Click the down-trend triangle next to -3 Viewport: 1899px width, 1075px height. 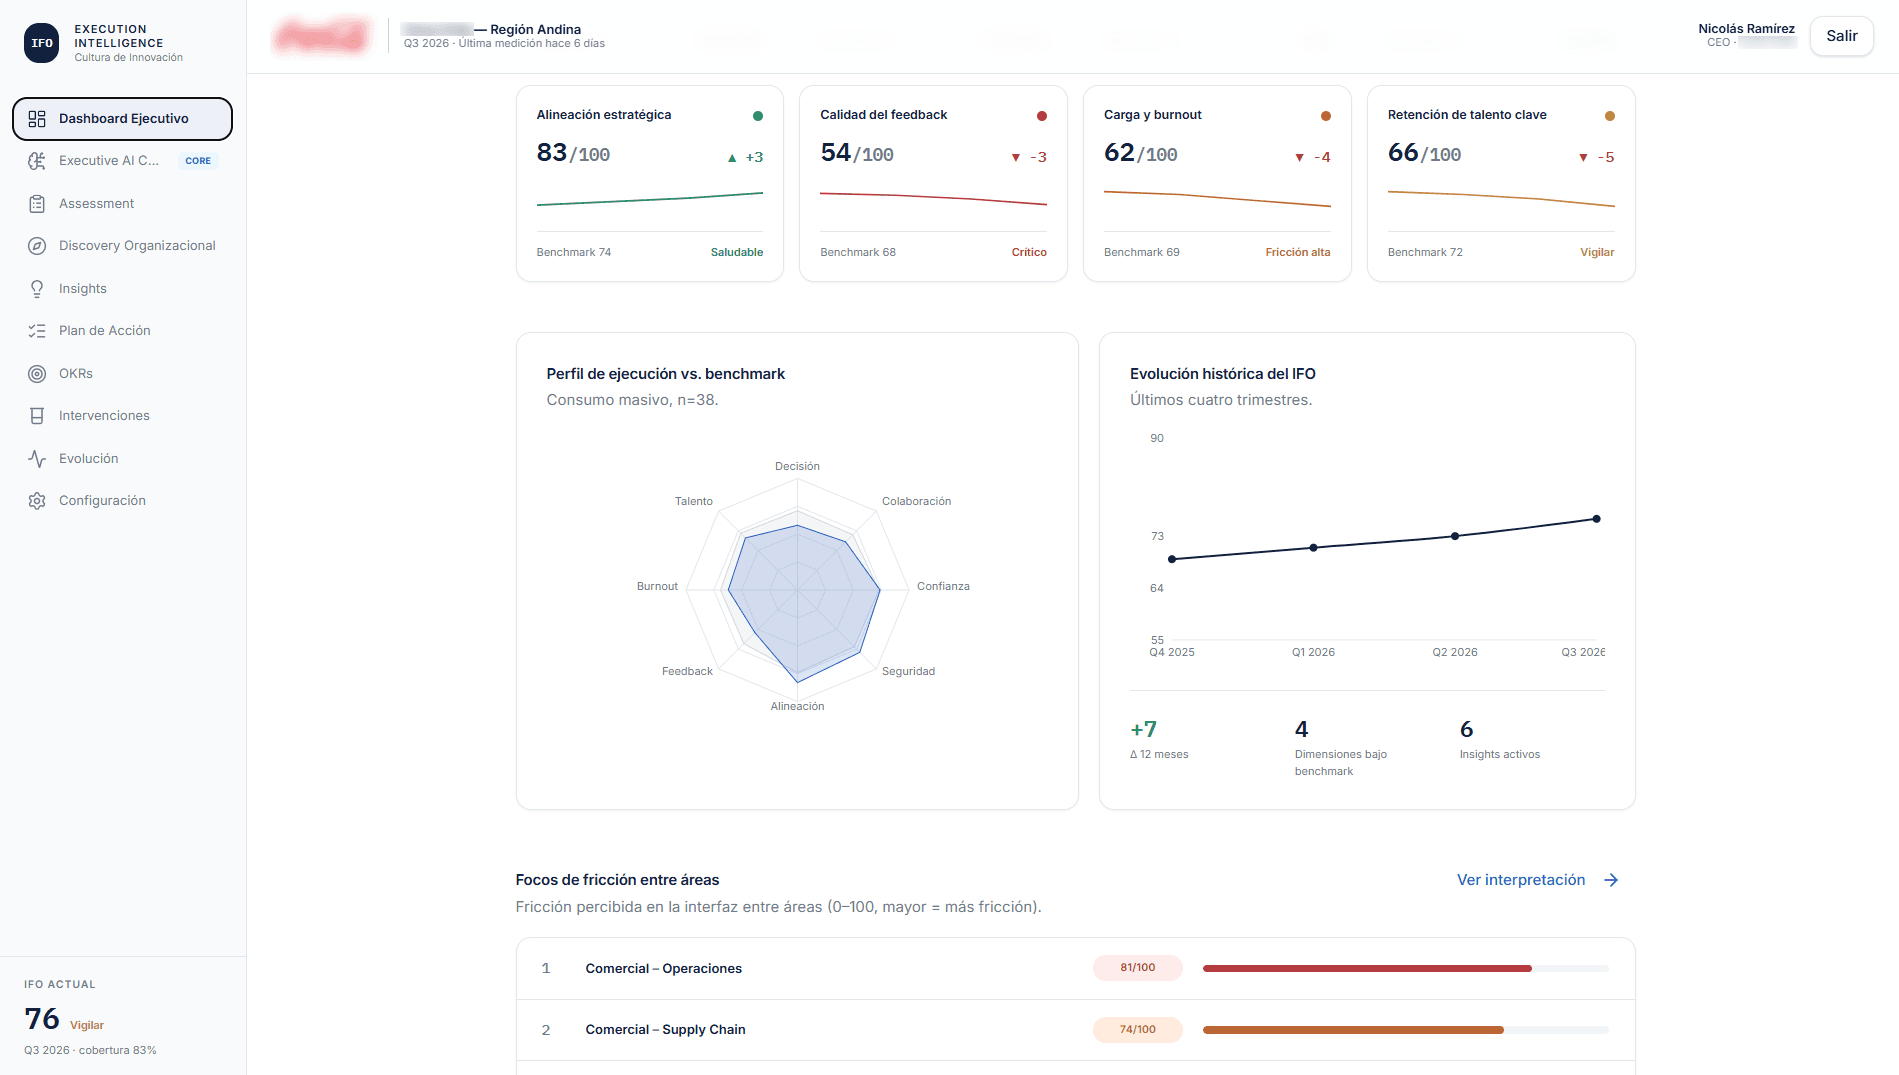pos(1016,158)
